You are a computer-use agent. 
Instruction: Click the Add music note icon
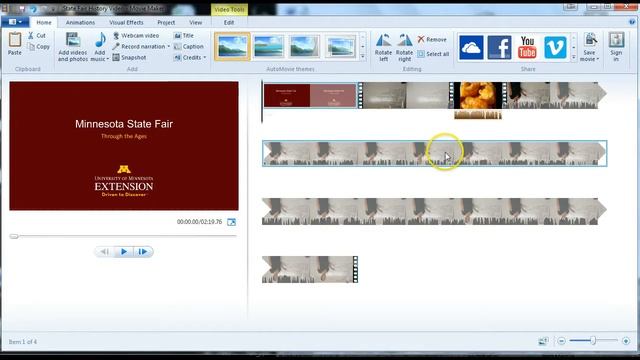click(x=100, y=40)
